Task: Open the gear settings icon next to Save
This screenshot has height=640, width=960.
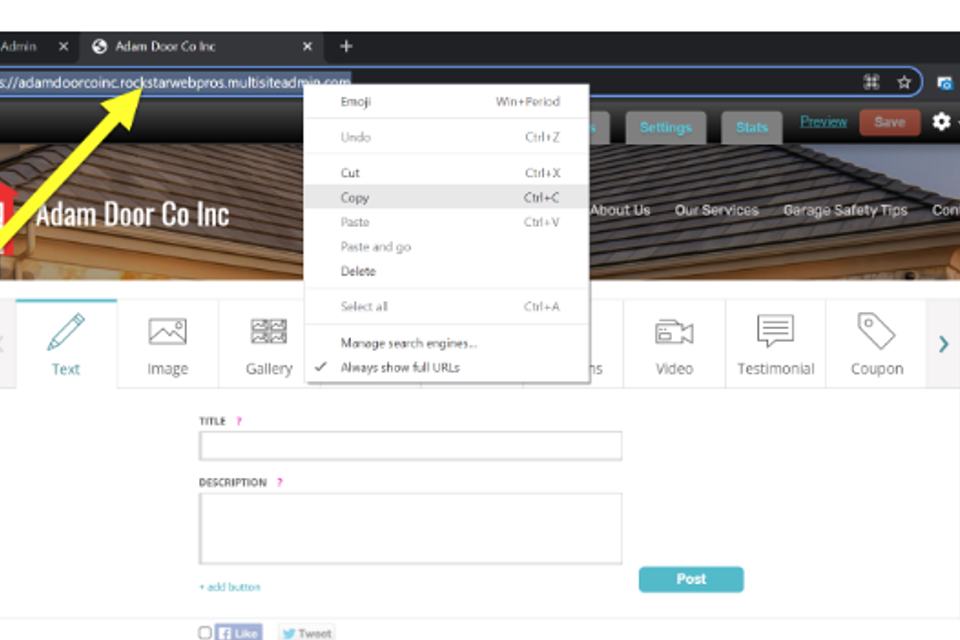Action: (941, 122)
